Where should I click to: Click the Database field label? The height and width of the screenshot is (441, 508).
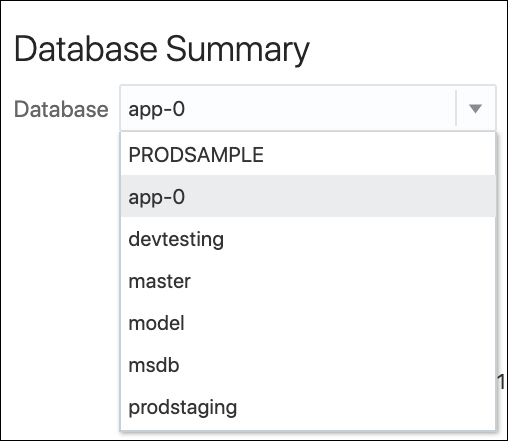(61, 109)
